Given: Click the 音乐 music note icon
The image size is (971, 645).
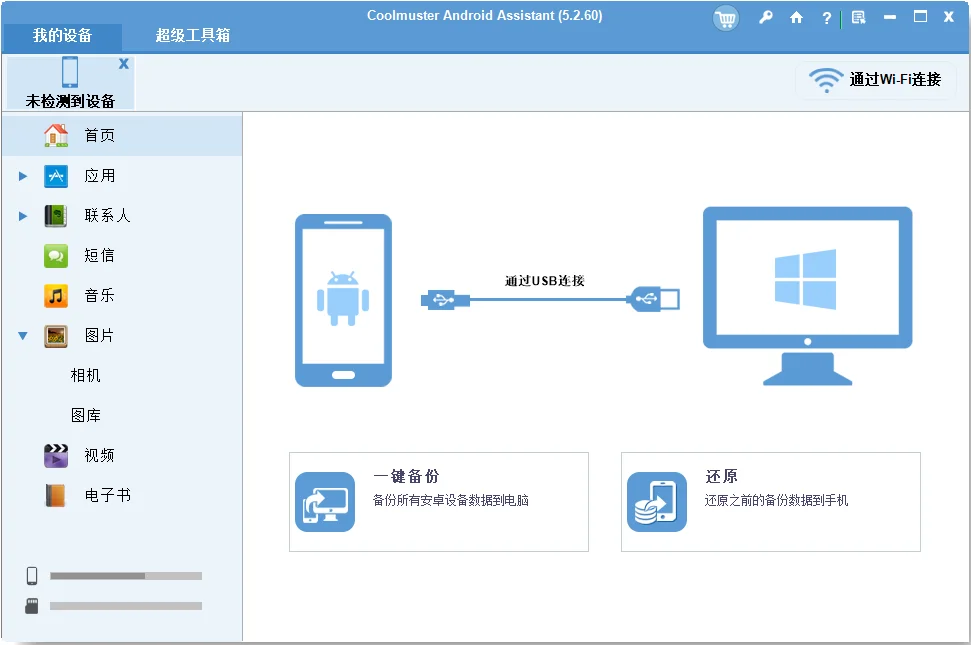Looking at the screenshot, I should [56, 296].
